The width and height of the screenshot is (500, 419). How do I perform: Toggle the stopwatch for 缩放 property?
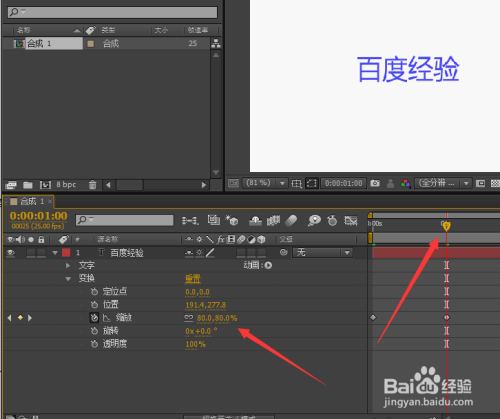point(94,318)
